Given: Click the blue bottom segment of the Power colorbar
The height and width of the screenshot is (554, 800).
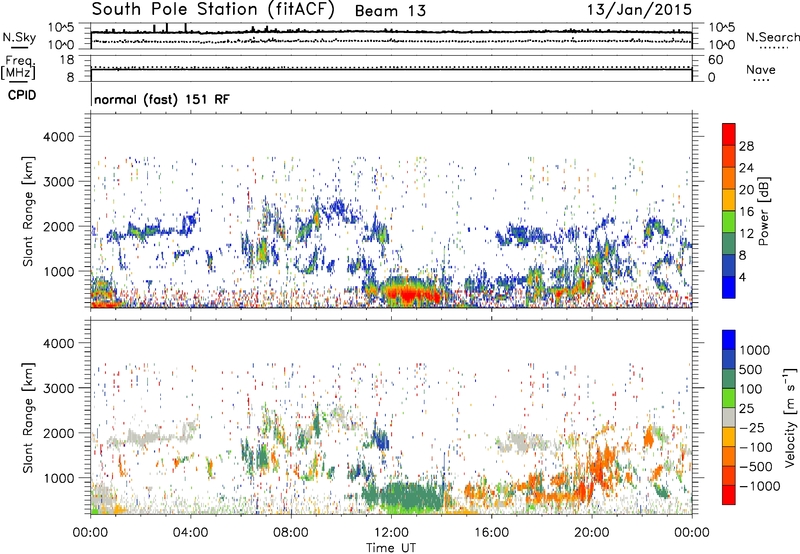Looking at the screenshot, I should tap(729, 287).
